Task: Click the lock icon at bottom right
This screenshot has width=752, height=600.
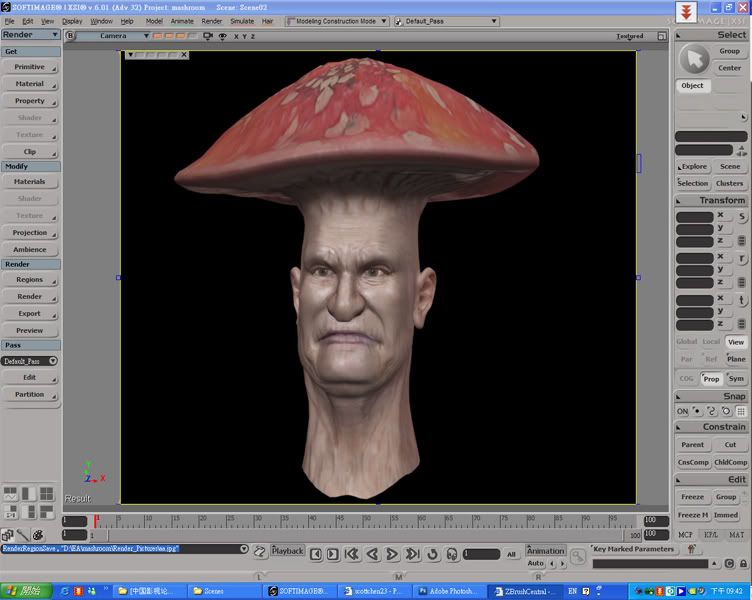Action: (x=743, y=564)
